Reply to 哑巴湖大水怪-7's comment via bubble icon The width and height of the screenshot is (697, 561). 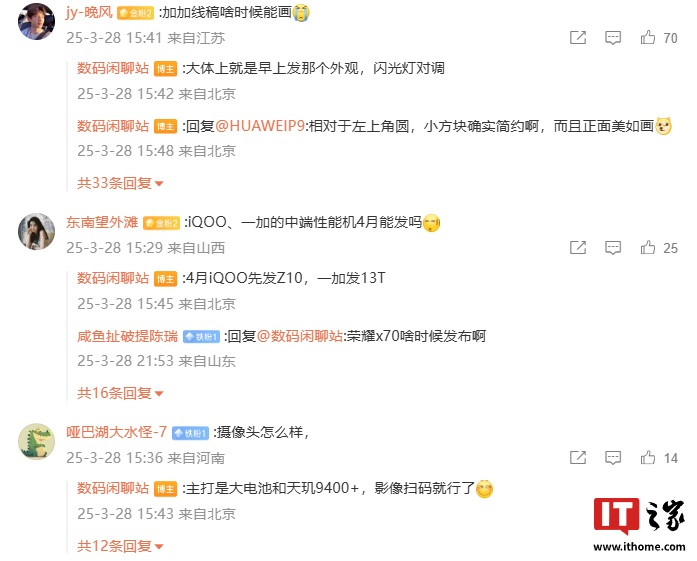613,457
